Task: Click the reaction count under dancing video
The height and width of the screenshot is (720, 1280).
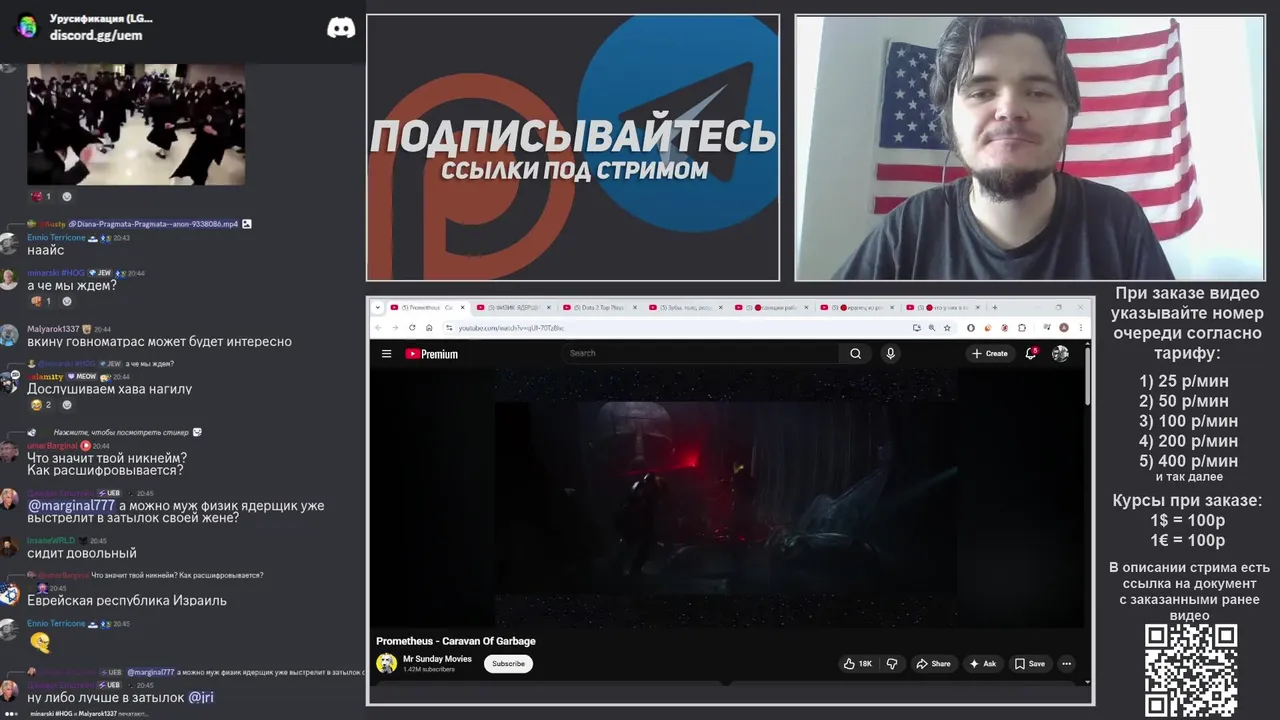Action: coord(40,196)
